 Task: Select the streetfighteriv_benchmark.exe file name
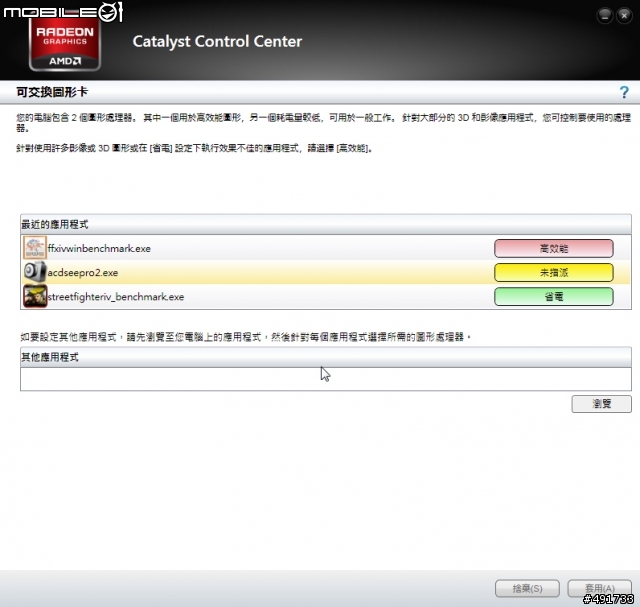pos(116,297)
